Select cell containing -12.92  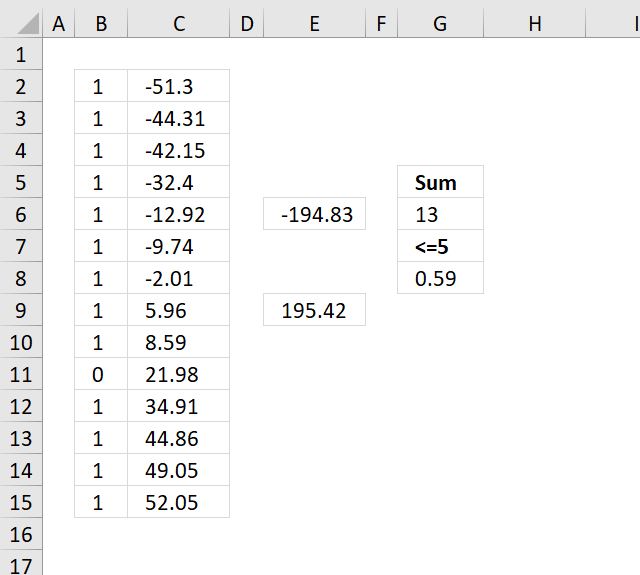[179, 214]
